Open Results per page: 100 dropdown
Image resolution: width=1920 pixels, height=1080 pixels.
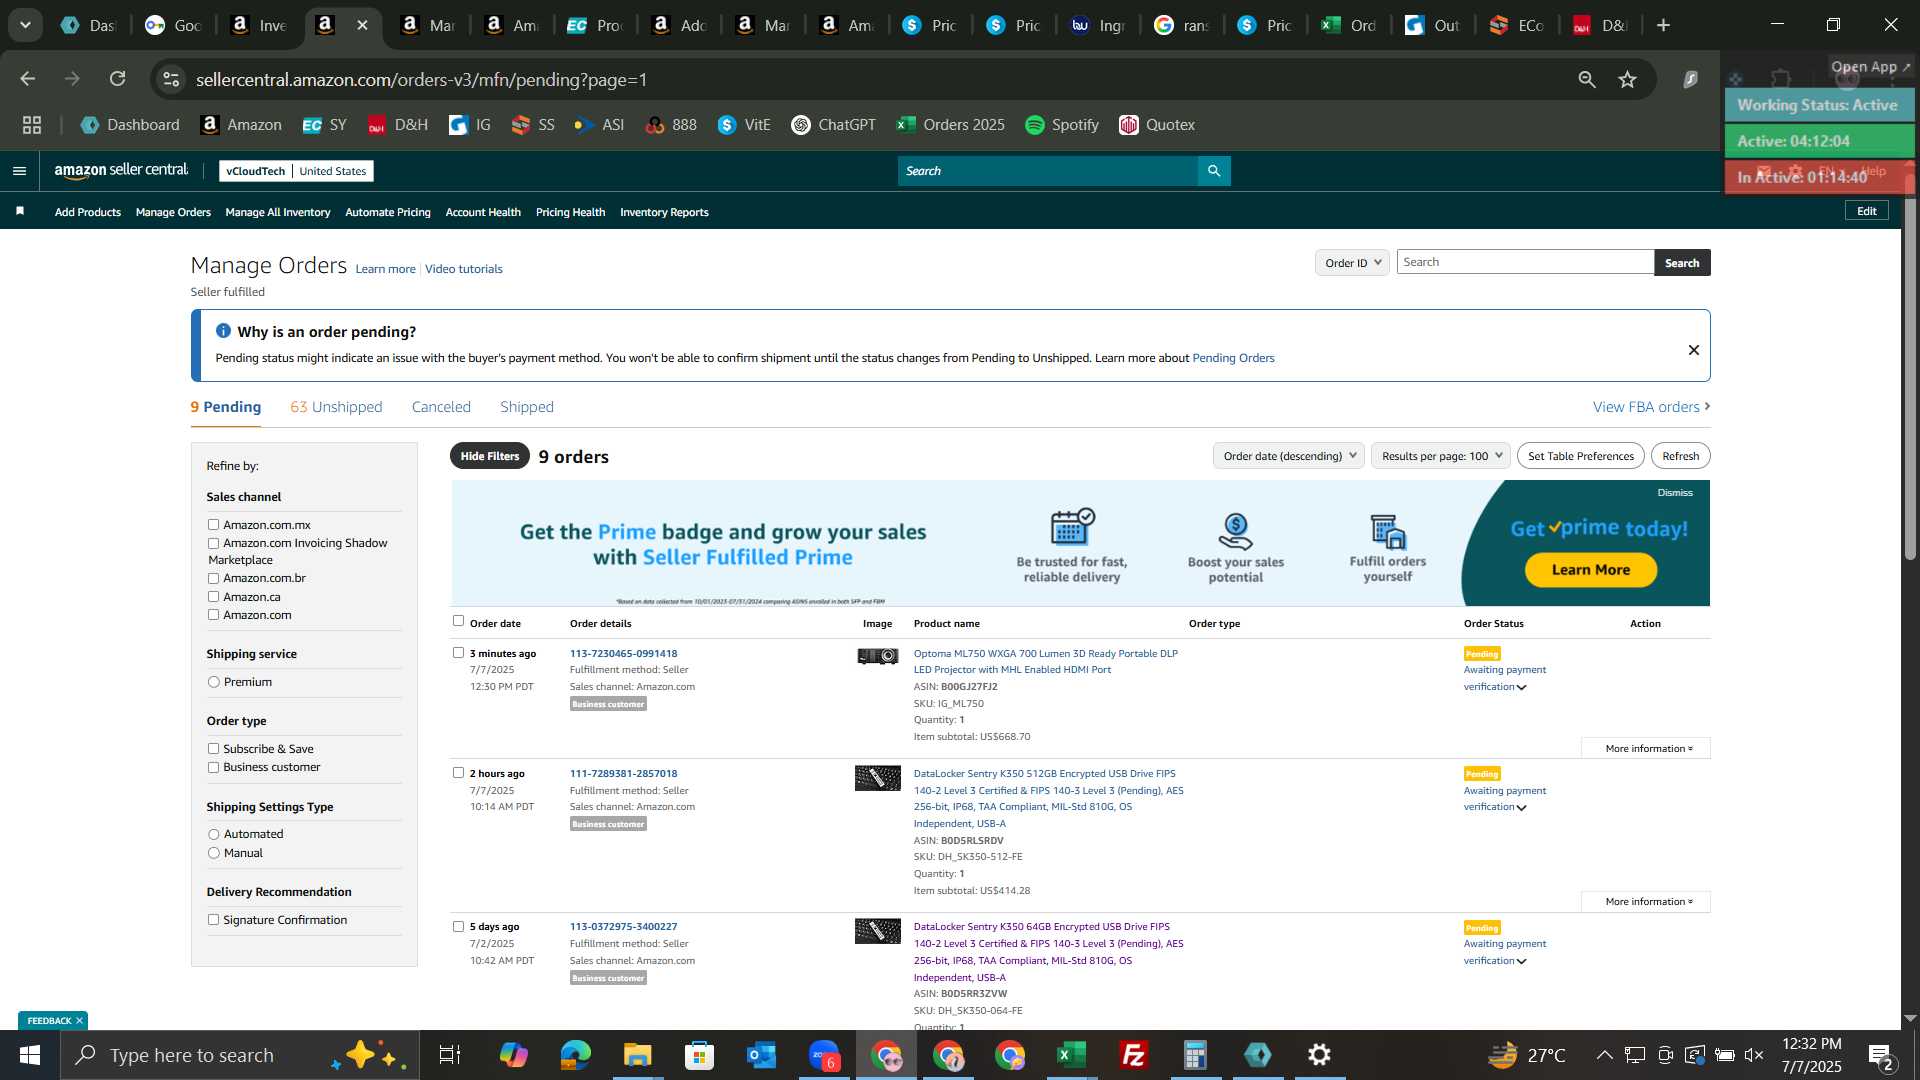coord(1440,456)
